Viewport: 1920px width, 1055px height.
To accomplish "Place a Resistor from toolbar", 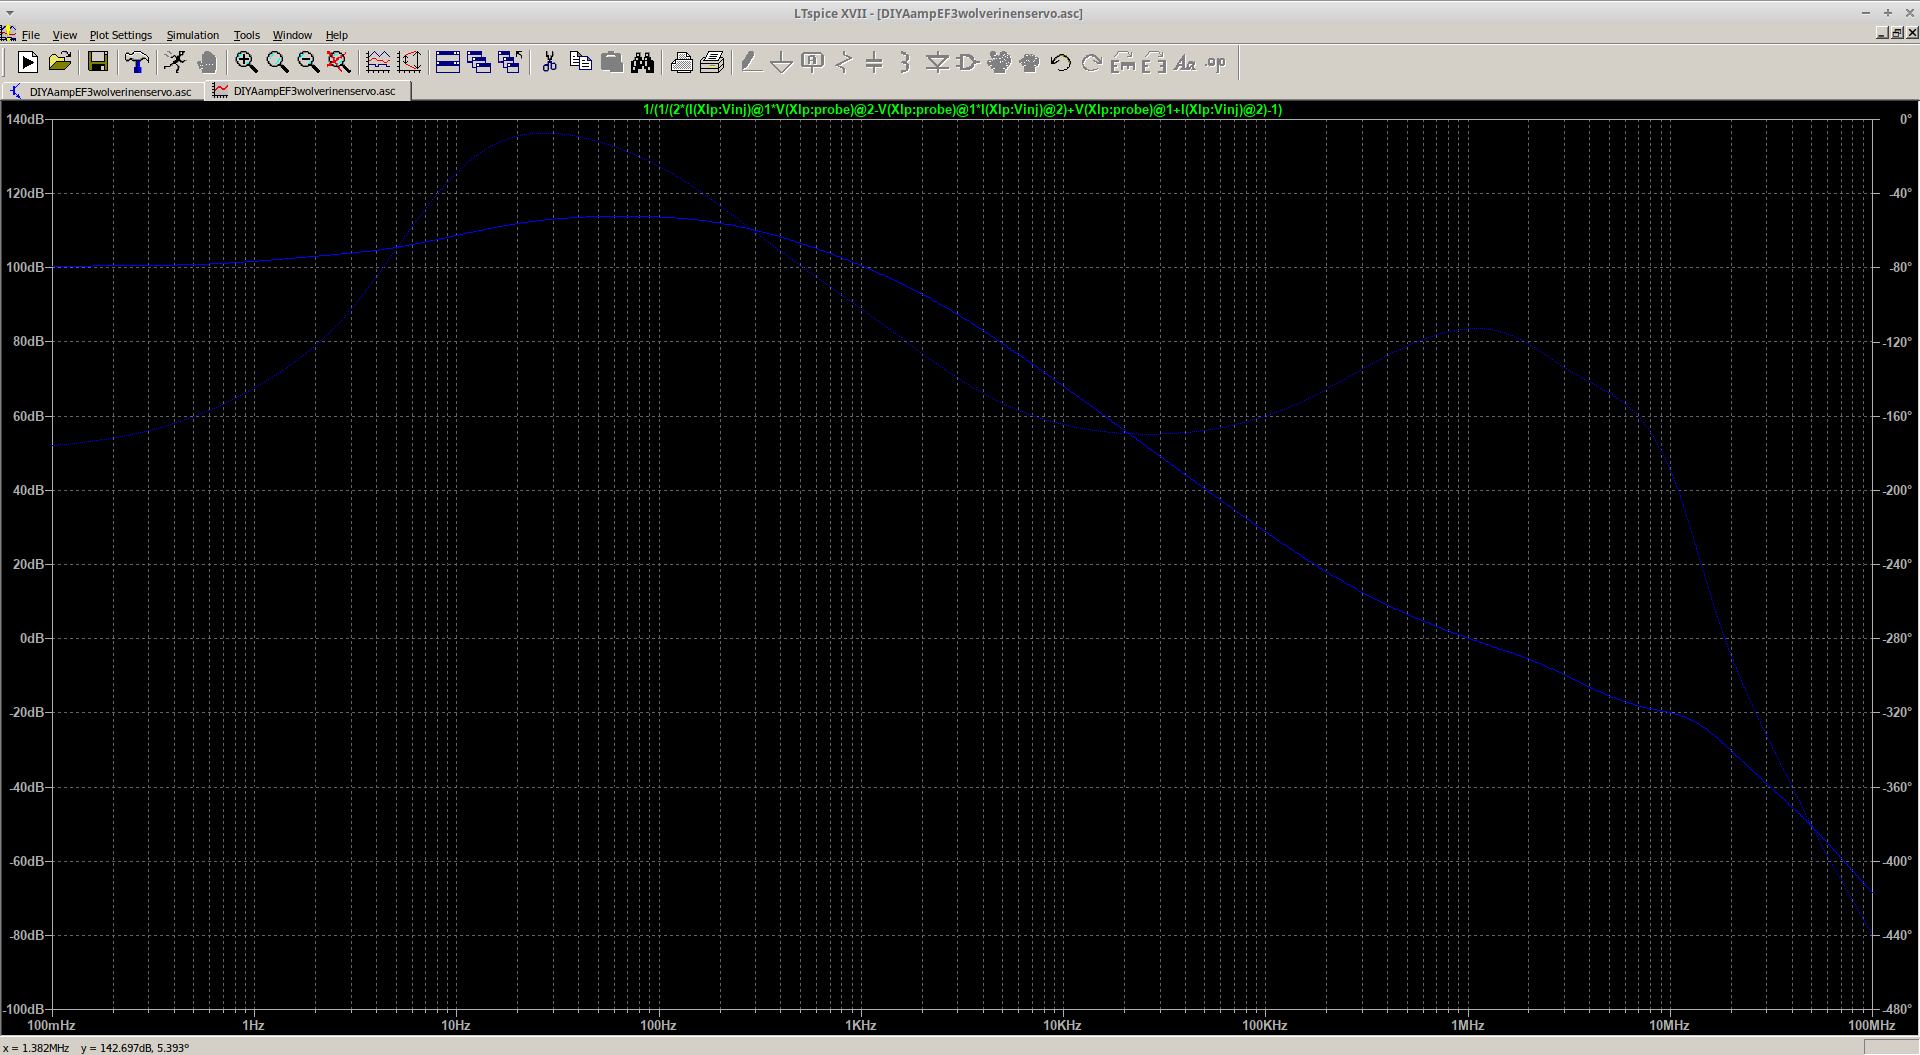I will click(843, 63).
